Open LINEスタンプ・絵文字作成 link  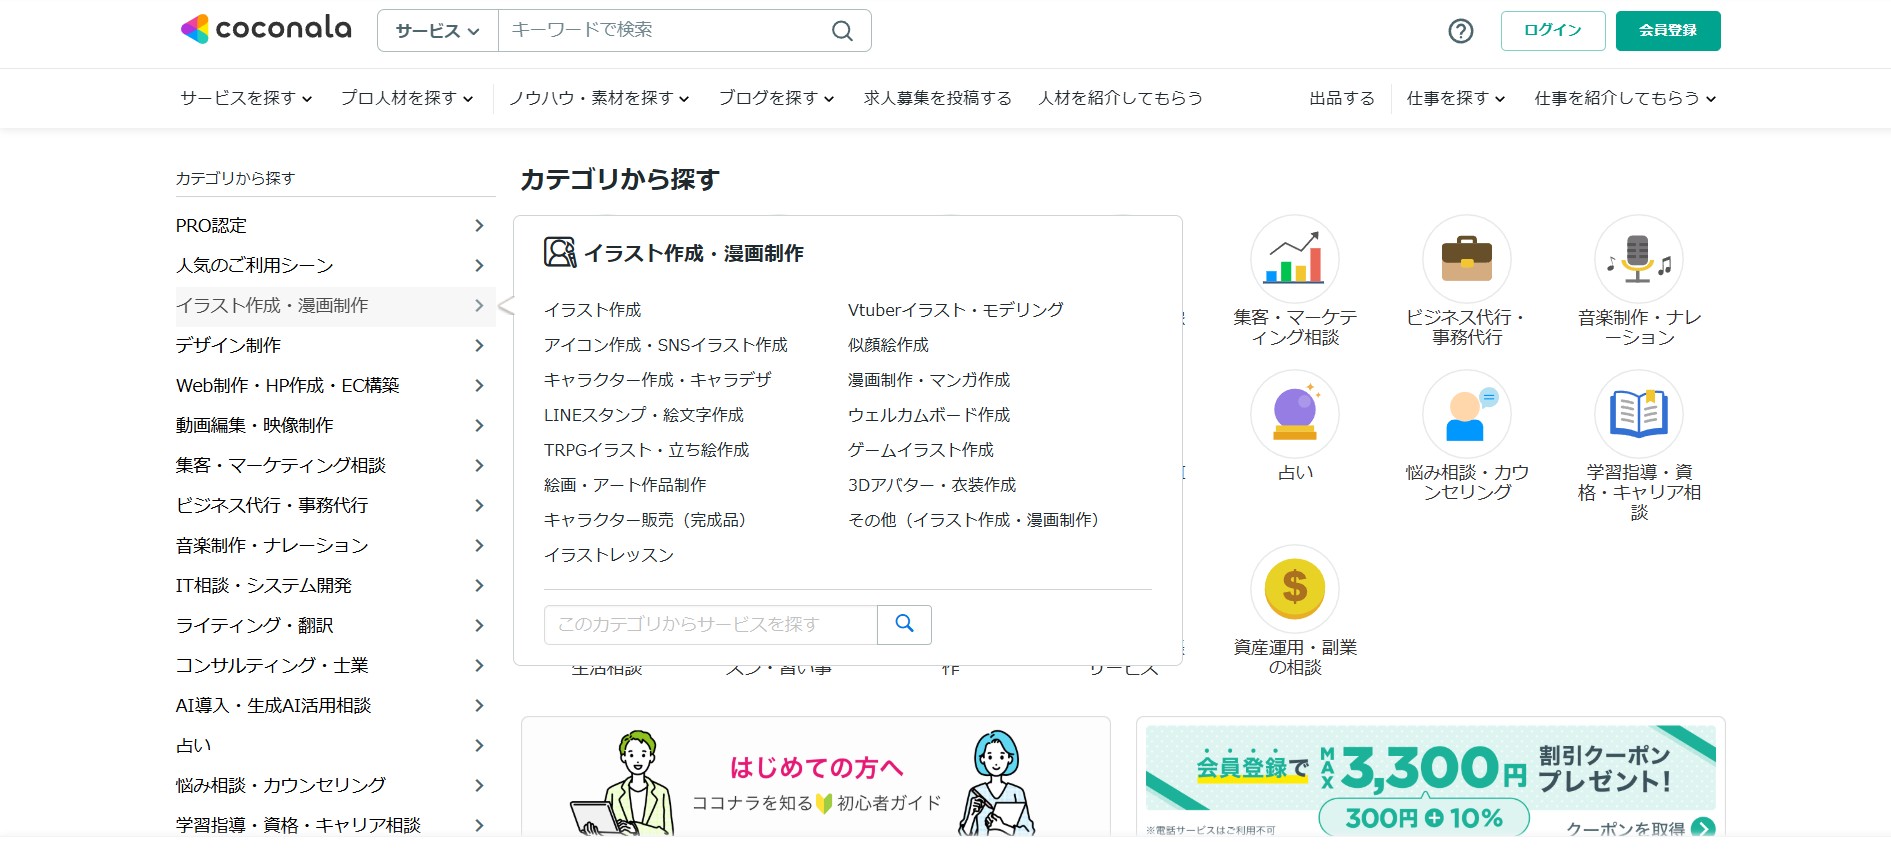pyautogui.click(x=644, y=415)
